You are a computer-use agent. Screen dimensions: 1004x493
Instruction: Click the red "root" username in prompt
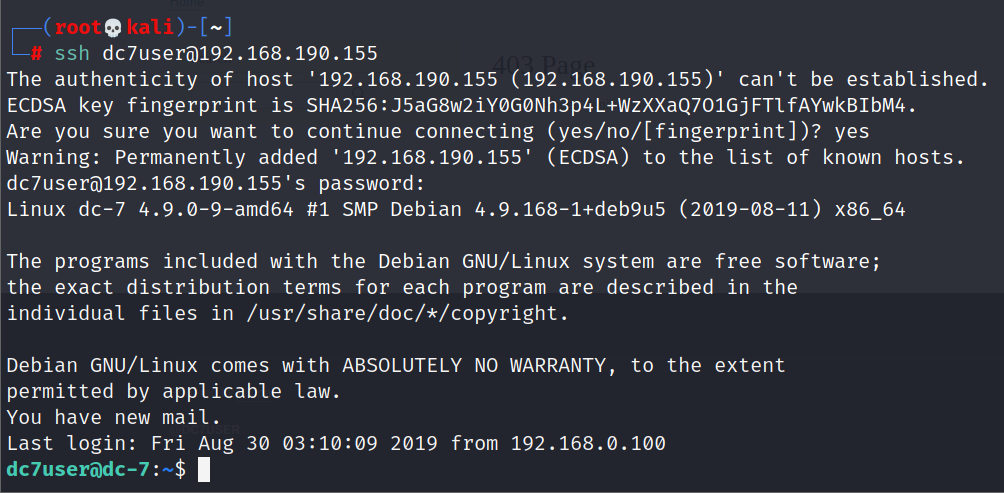(x=76, y=27)
